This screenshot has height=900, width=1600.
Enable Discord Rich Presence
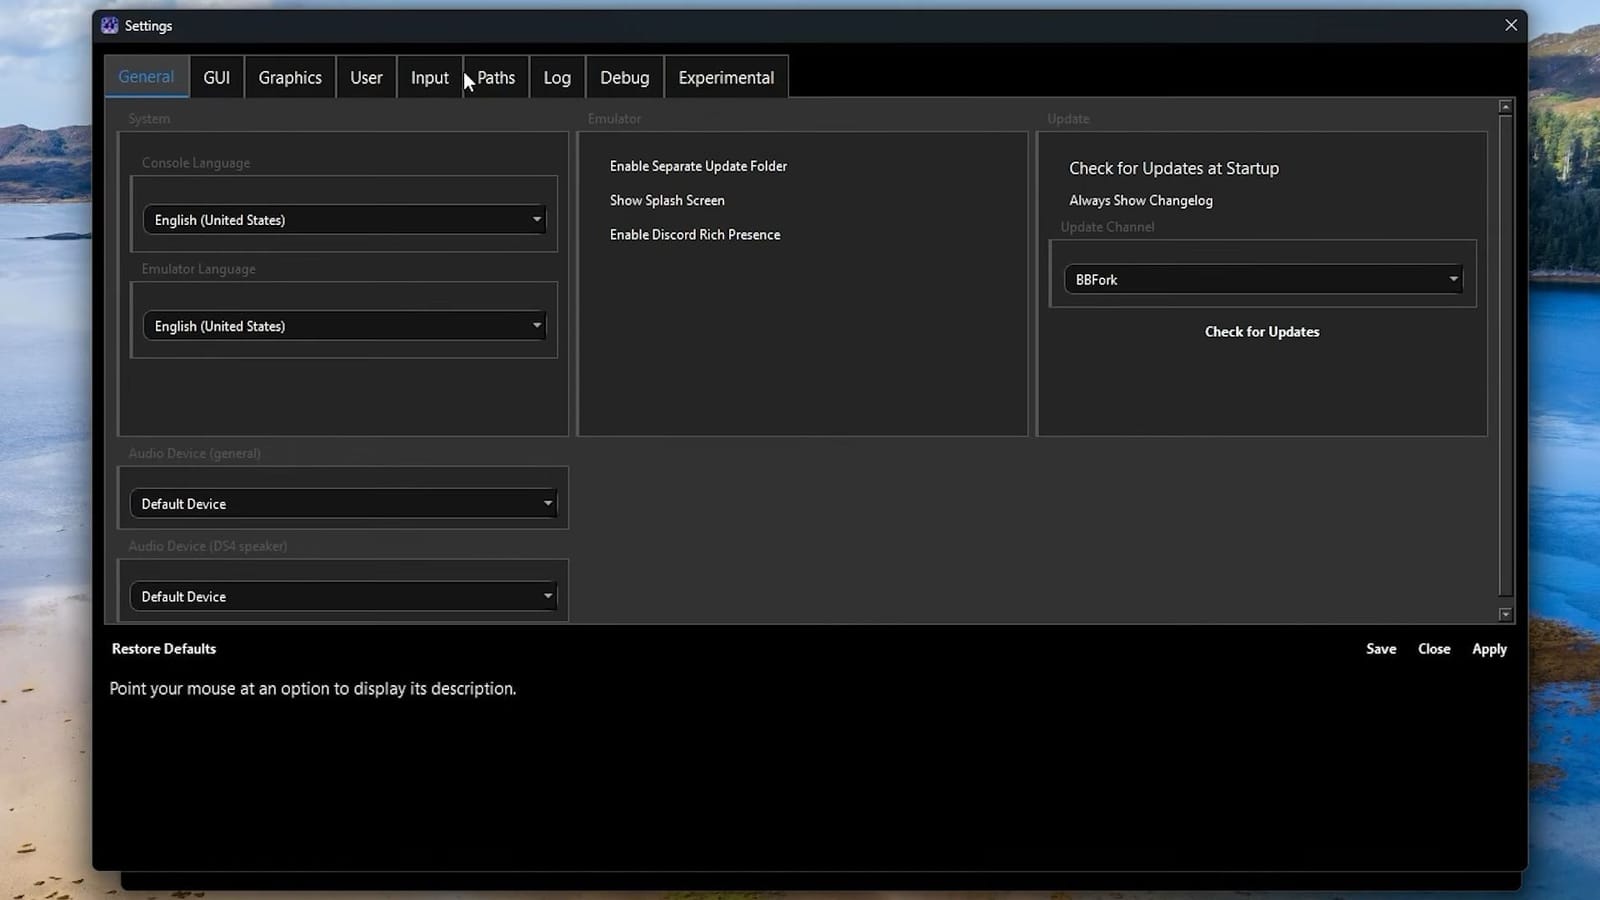695,234
